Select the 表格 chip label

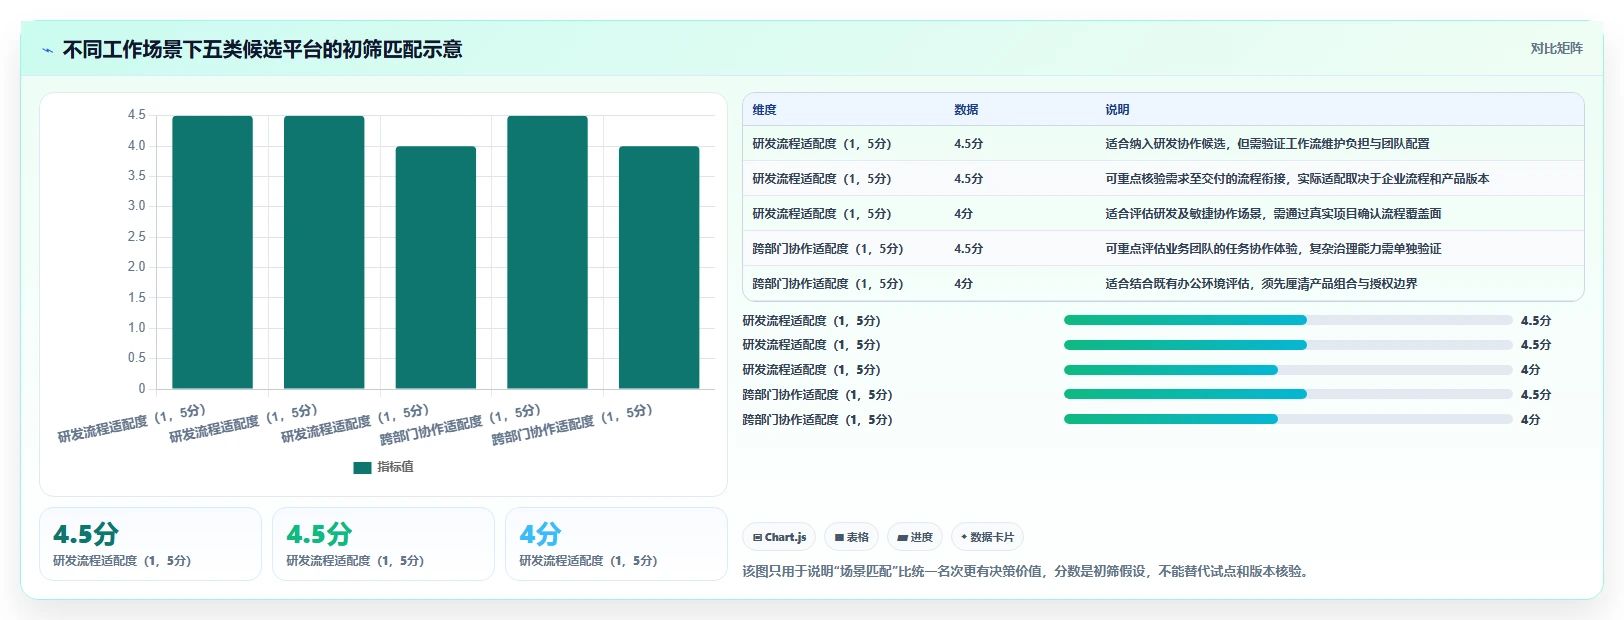[x=858, y=537]
